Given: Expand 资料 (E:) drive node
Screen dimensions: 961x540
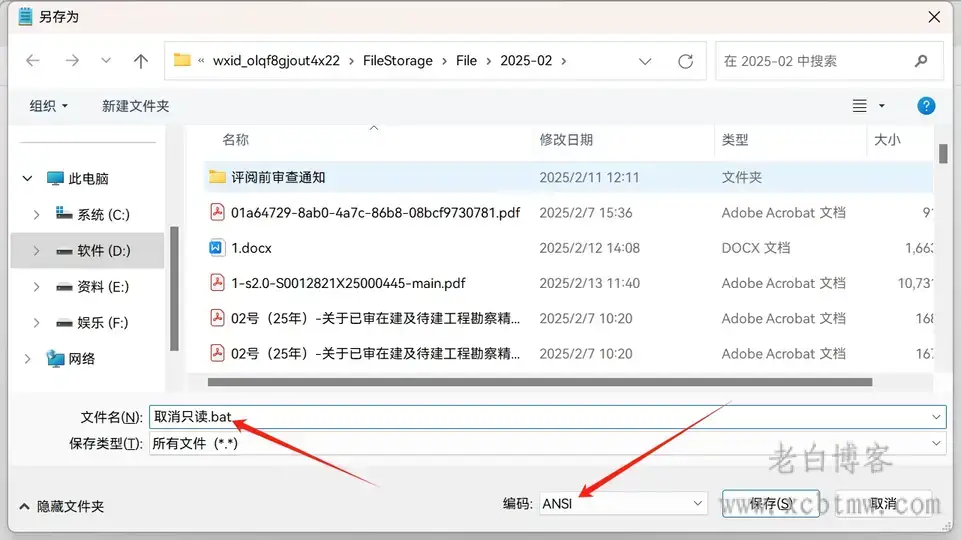Looking at the screenshot, I should (x=36, y=287).
